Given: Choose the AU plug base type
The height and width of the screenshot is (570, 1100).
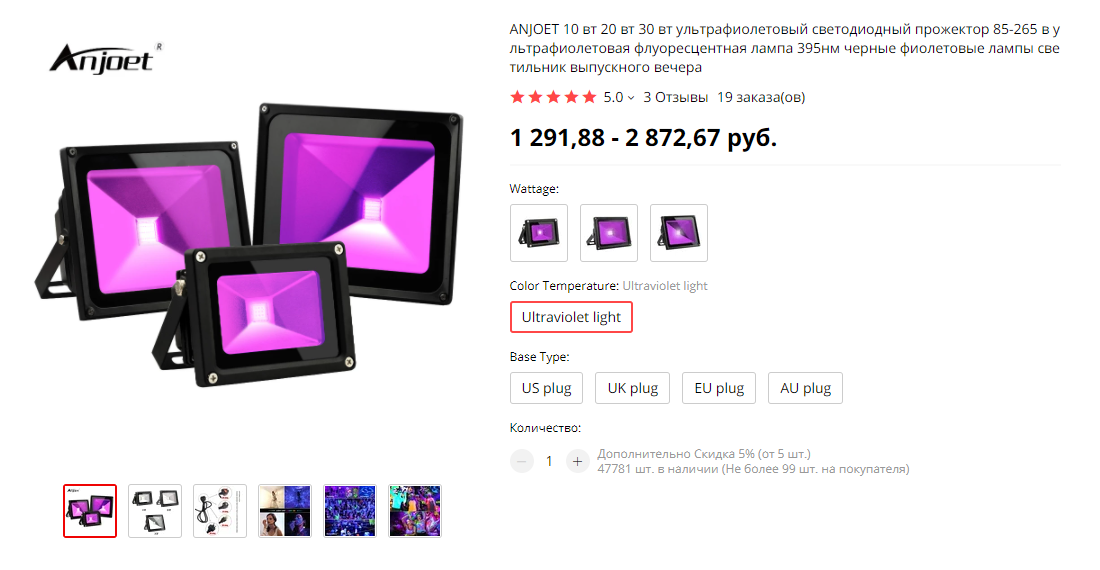Looking at the screenshot, I should coord(805,388).
